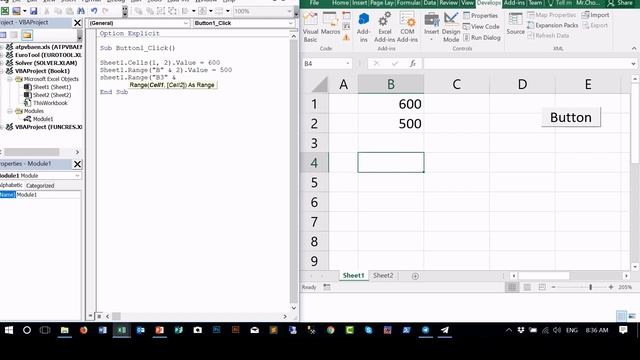Switch to Normal view in the status bar

(x=511, y=287)
